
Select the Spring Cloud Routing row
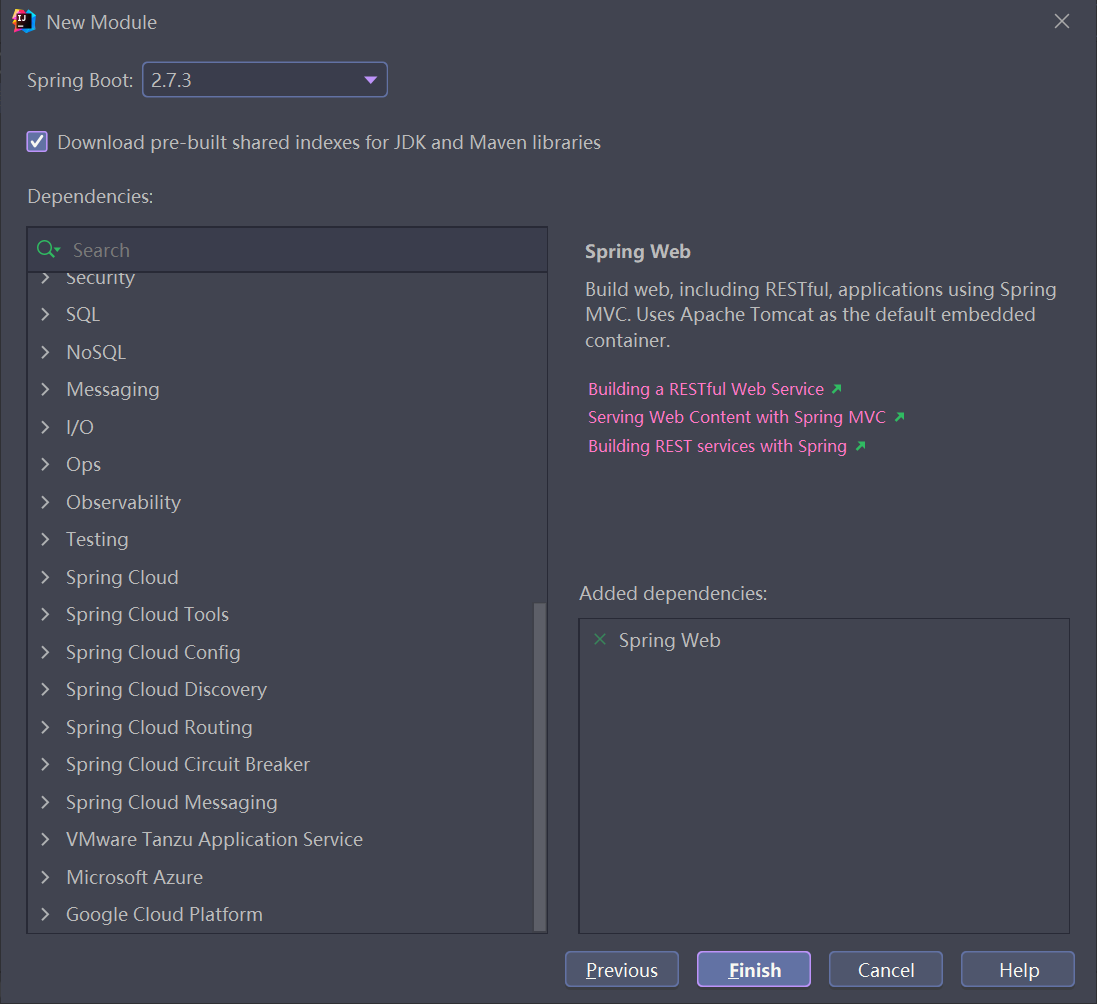pos(281,727)
